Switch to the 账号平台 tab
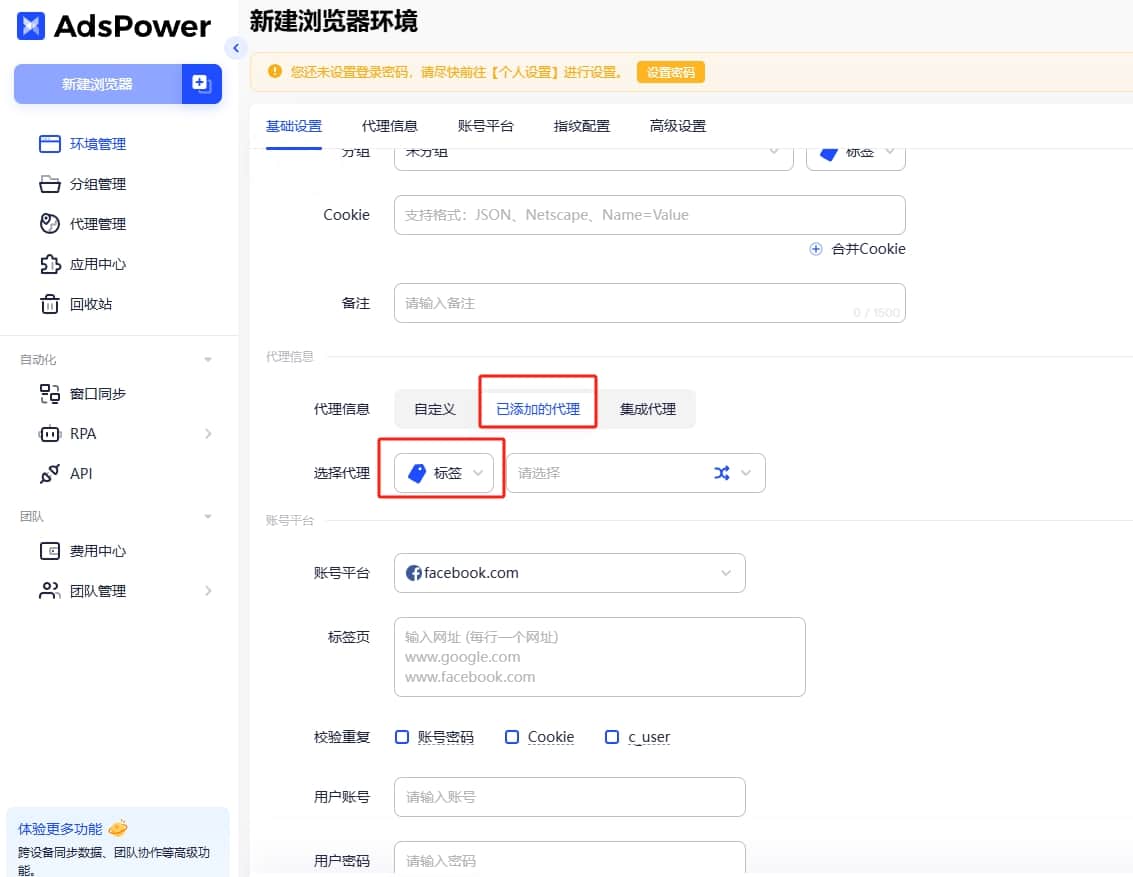Viewport: 1133px width, 877px height. (x=486, y=126)
